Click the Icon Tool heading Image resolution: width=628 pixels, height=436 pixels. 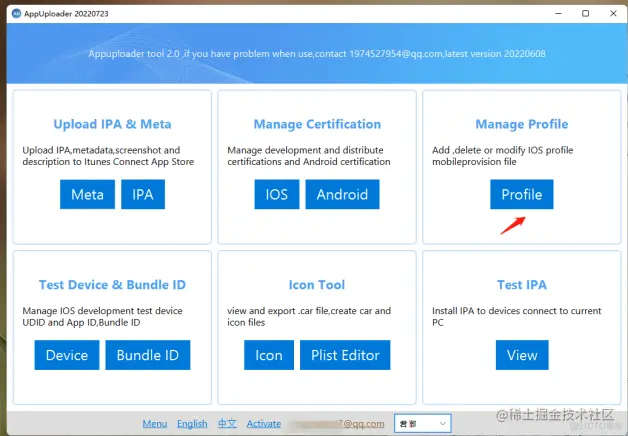(x=317, y=285)
